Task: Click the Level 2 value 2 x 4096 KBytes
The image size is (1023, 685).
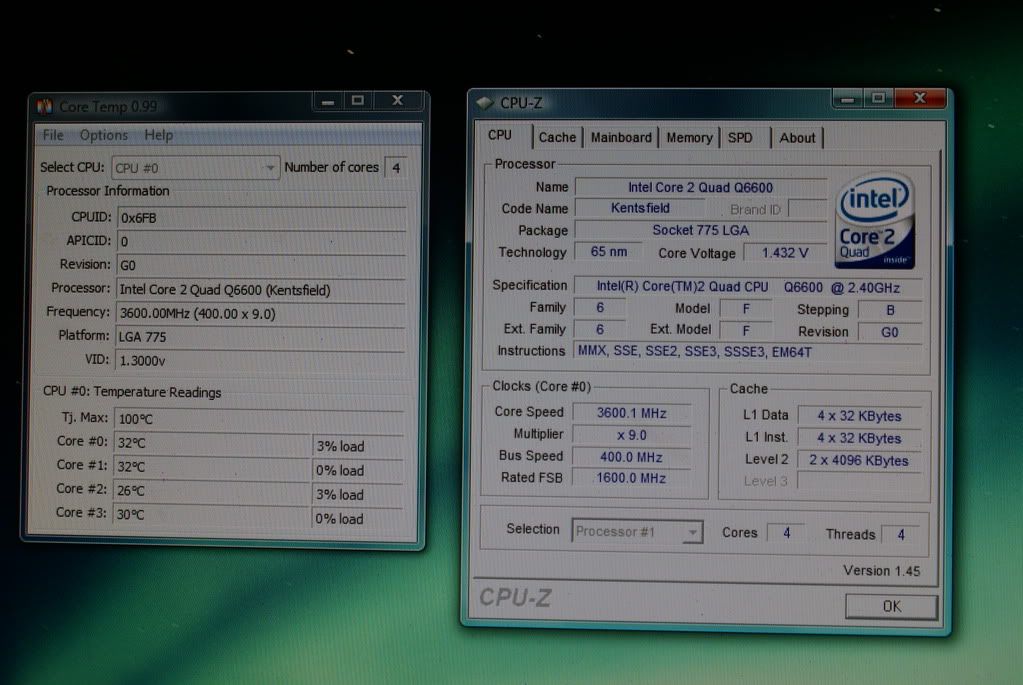Action: coord(859,461)
